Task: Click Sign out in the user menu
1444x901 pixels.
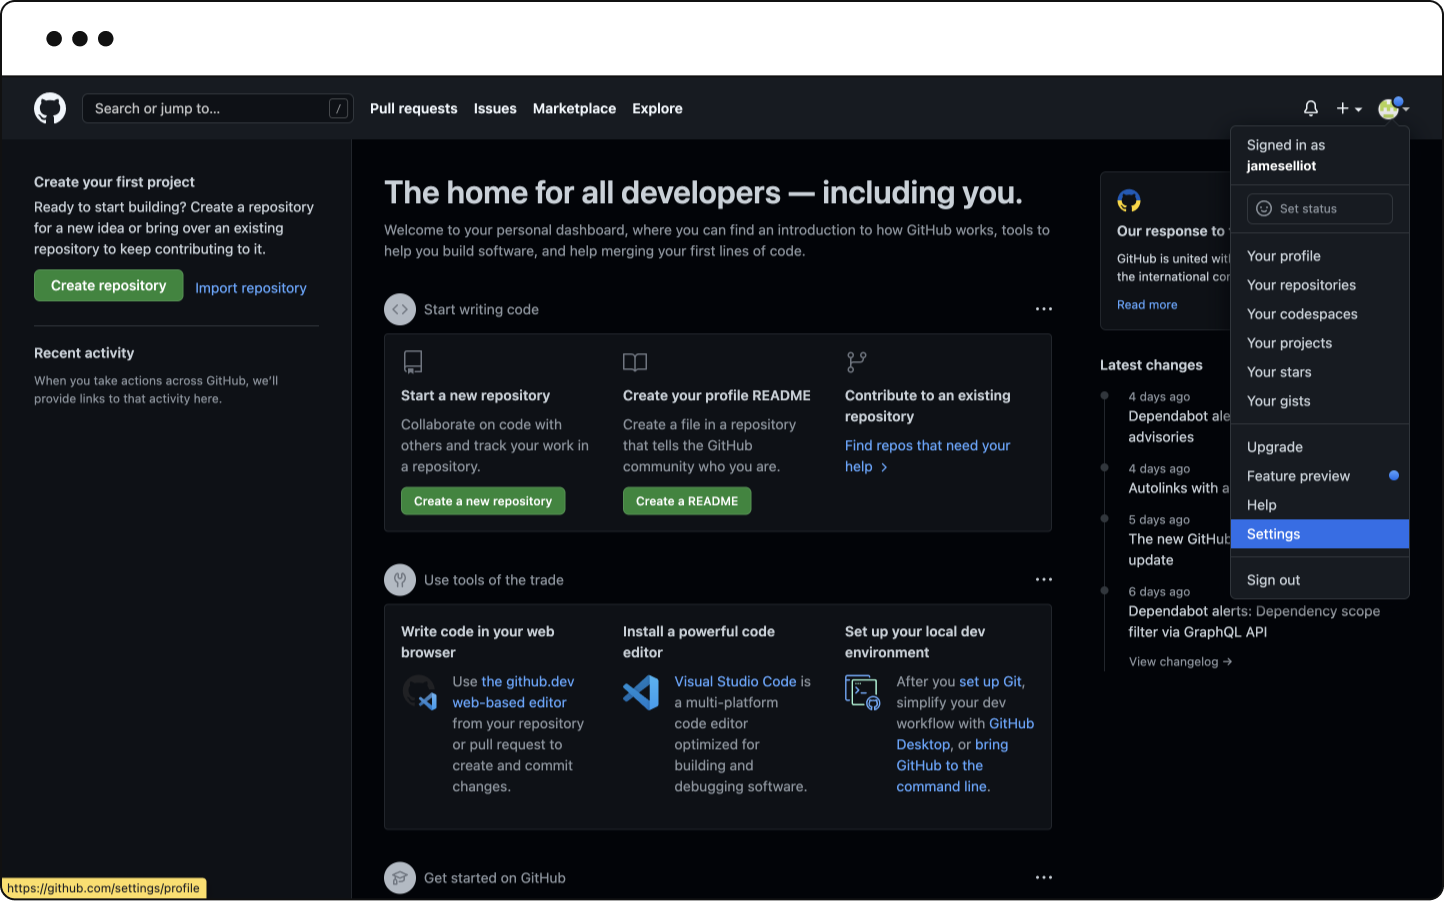Action: 1320,580
